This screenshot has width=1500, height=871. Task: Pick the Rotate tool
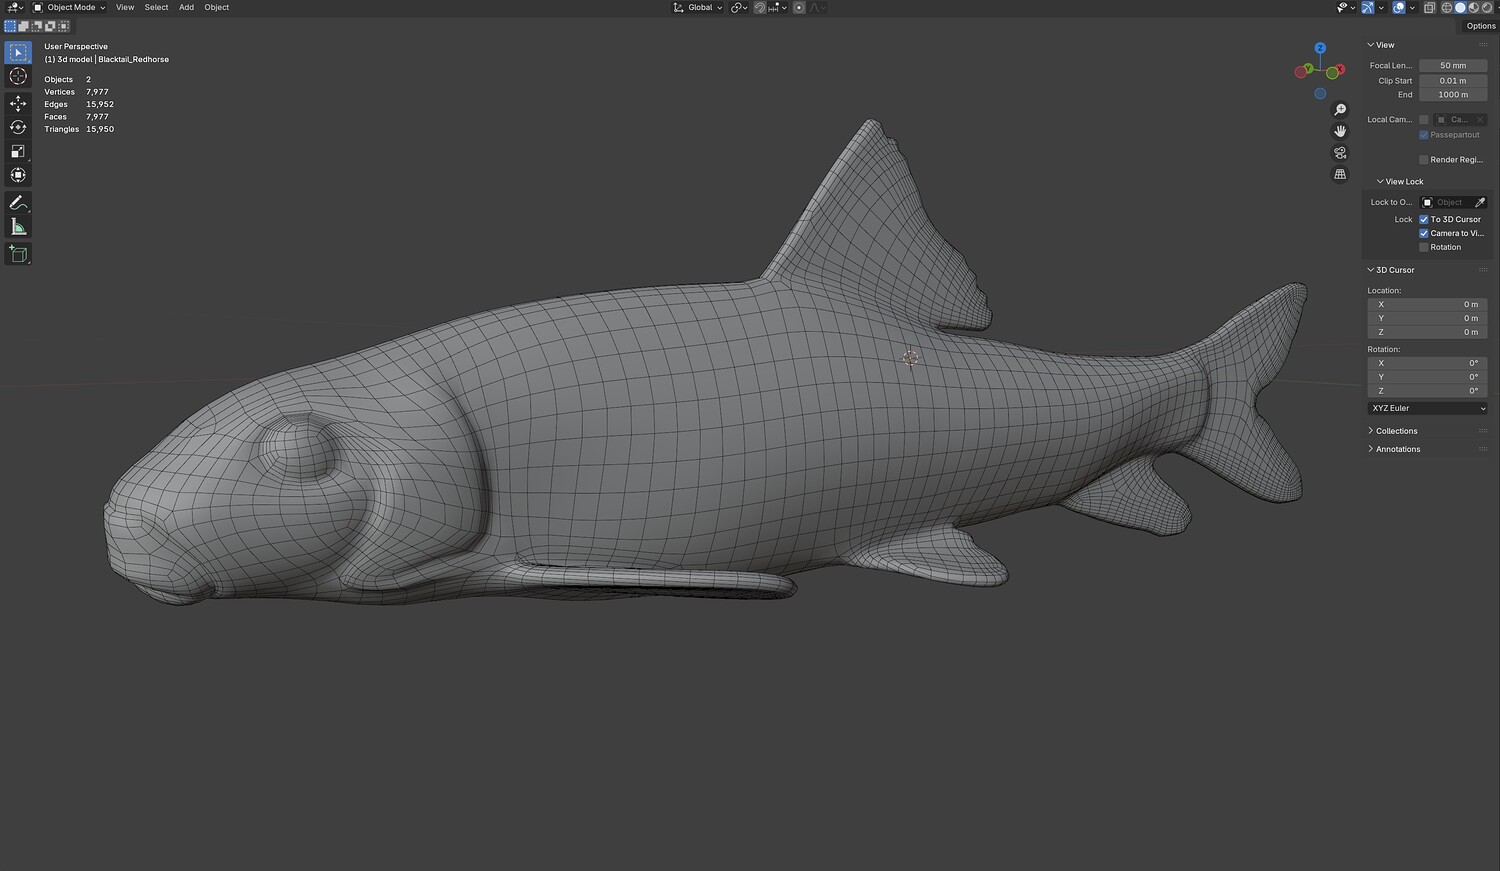tap(18, 127)
